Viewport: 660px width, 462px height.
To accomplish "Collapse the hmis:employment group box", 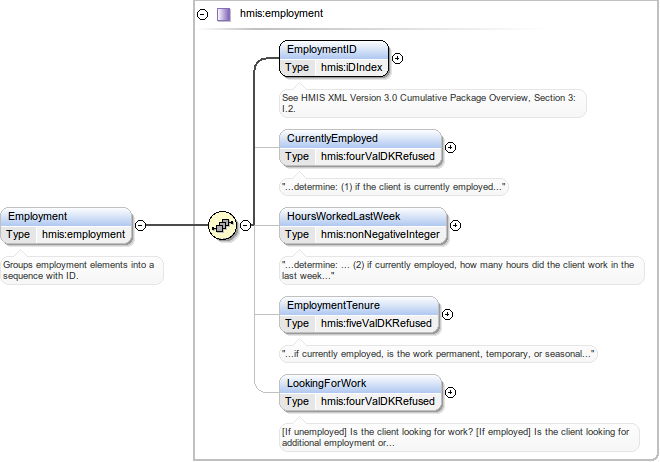I will point(203,14).
